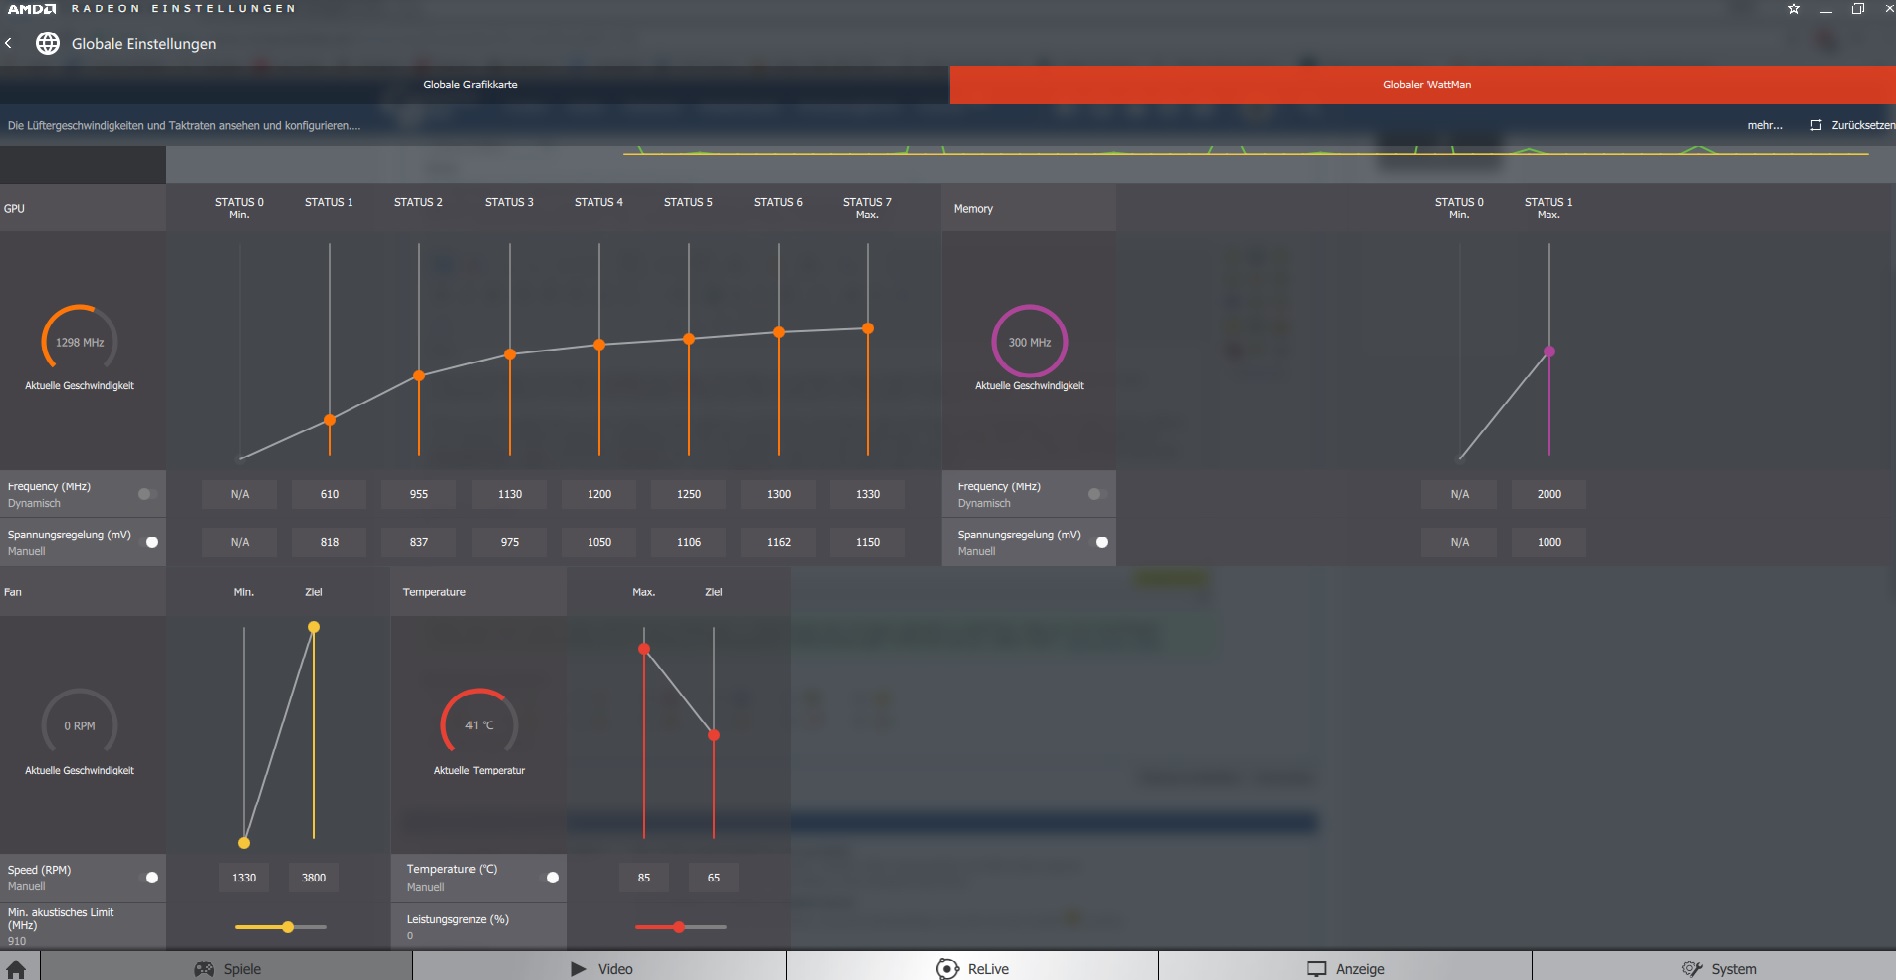Click GPU Status 4 voltage field 1050
The image size is (1896, 980).
point(599,542)
